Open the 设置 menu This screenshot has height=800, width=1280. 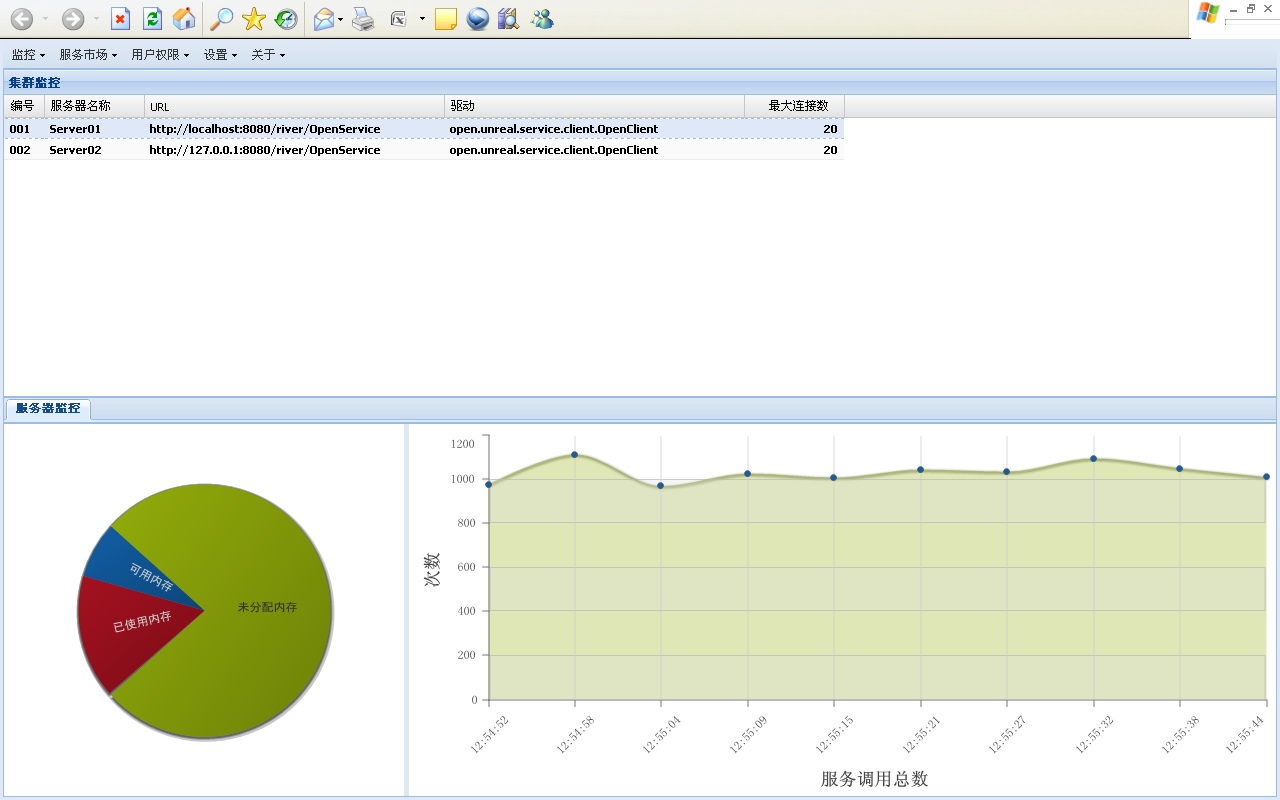coord(220,55)
